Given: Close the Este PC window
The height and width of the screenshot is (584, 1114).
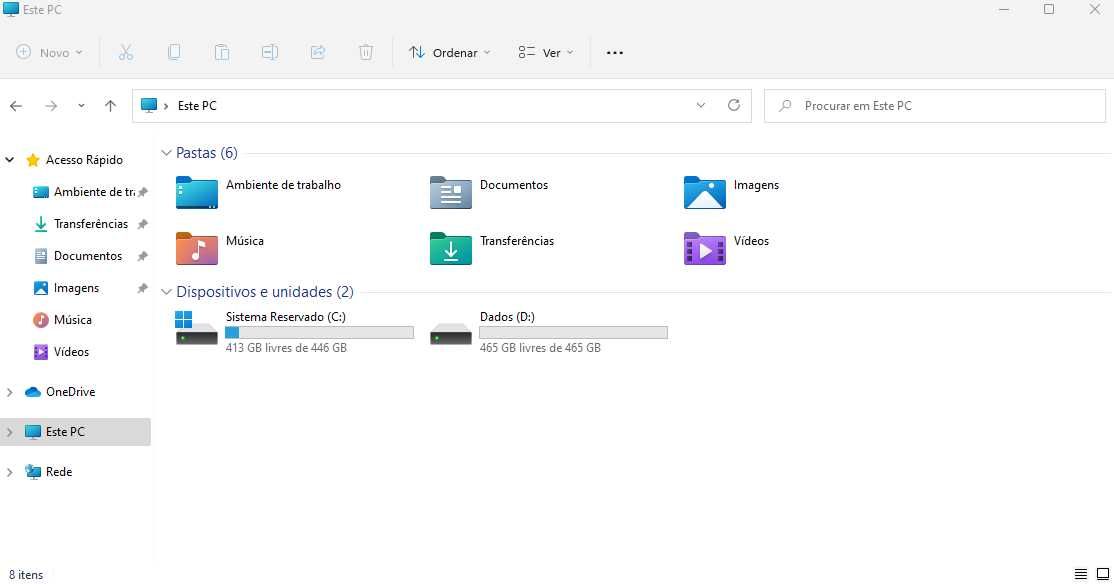Looking at the screenshot, I should tap(1095, 9).
